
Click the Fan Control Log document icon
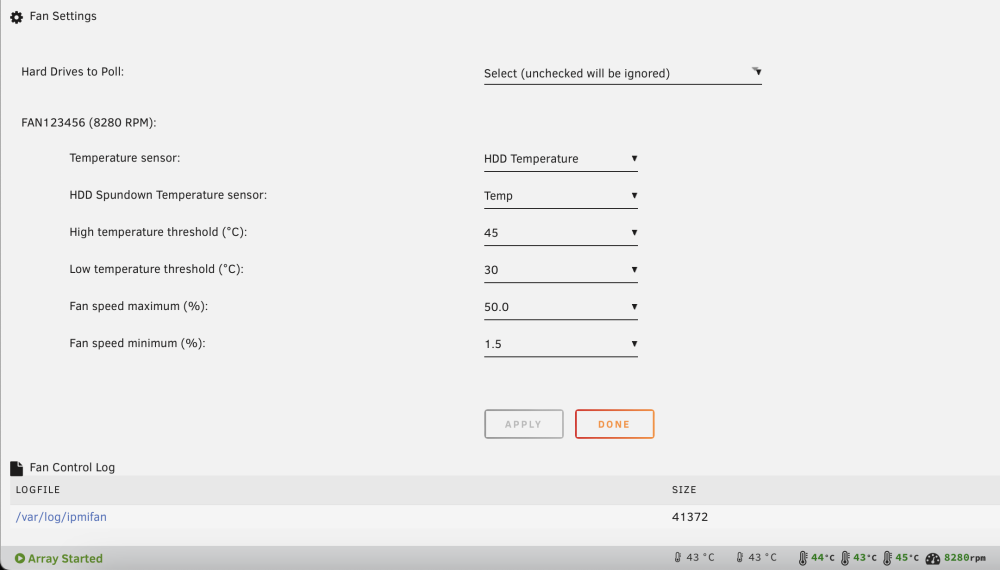pos(17,468)
